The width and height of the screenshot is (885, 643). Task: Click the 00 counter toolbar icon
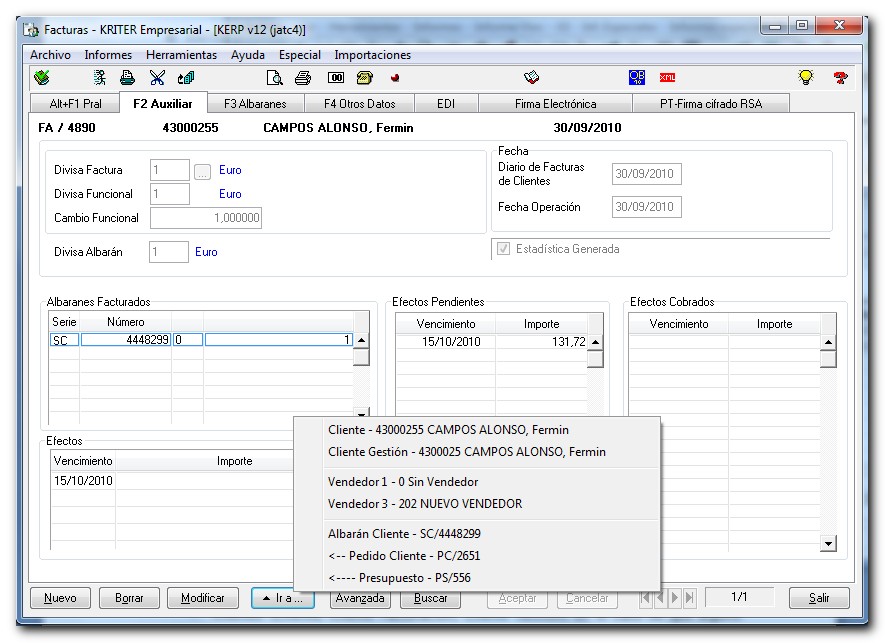336,77
